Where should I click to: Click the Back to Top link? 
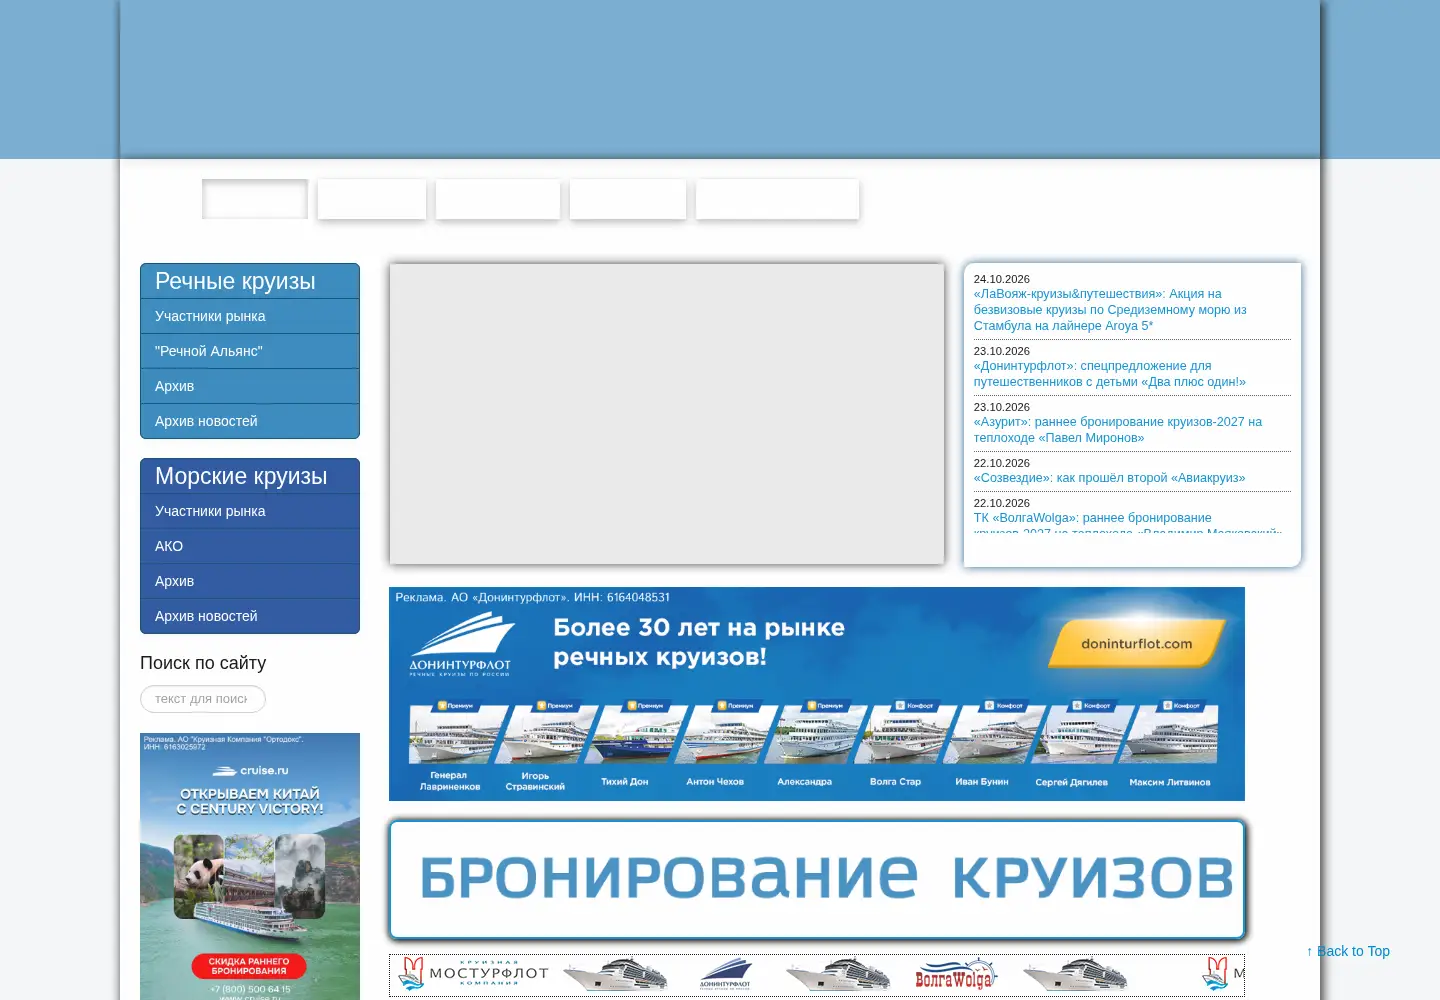1348,951
